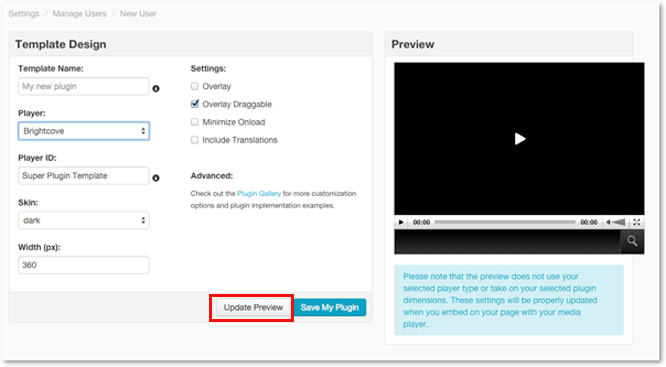Viewport: 666px width, 367px height.
Task: Uncheck Overlay Draggable
Action: point(195,104)
